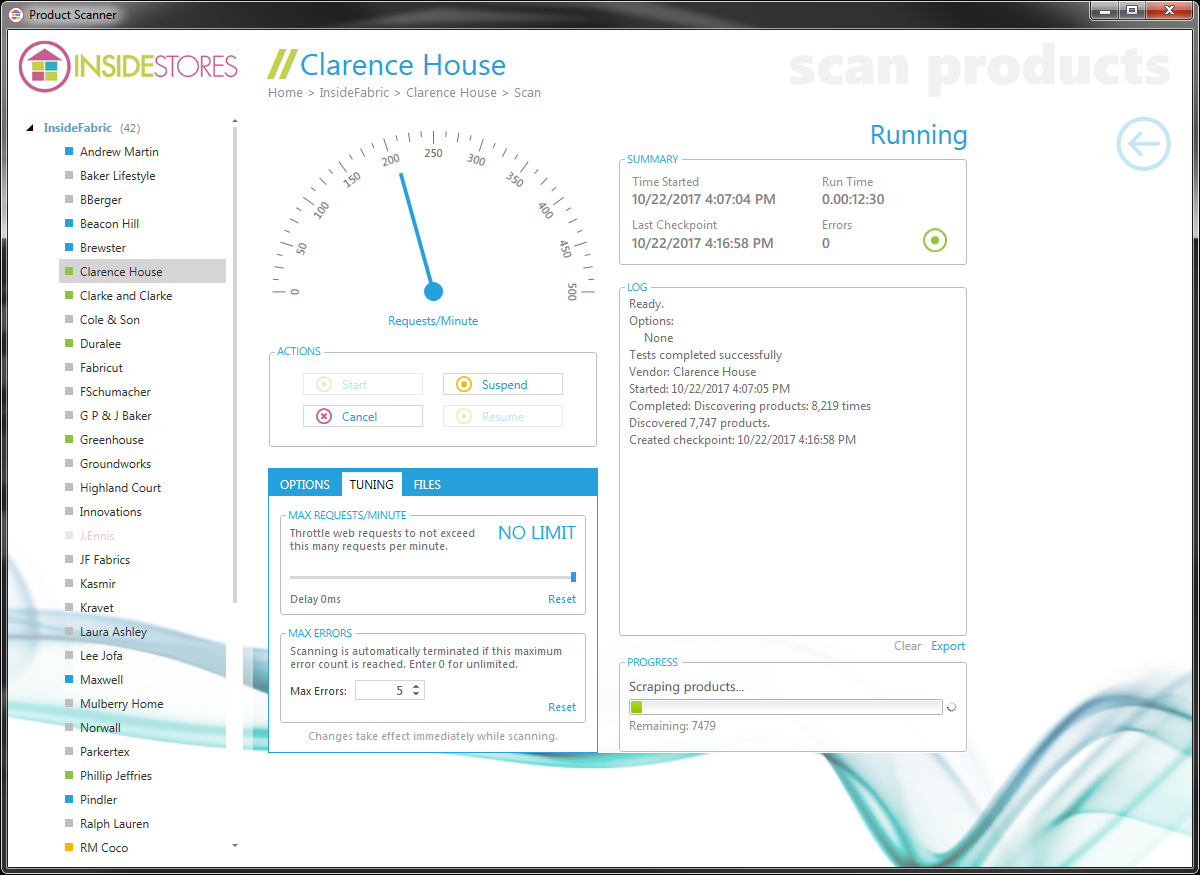1200x875 pixels.
Task: Click the max requests slider track
Action: [430, 577]
